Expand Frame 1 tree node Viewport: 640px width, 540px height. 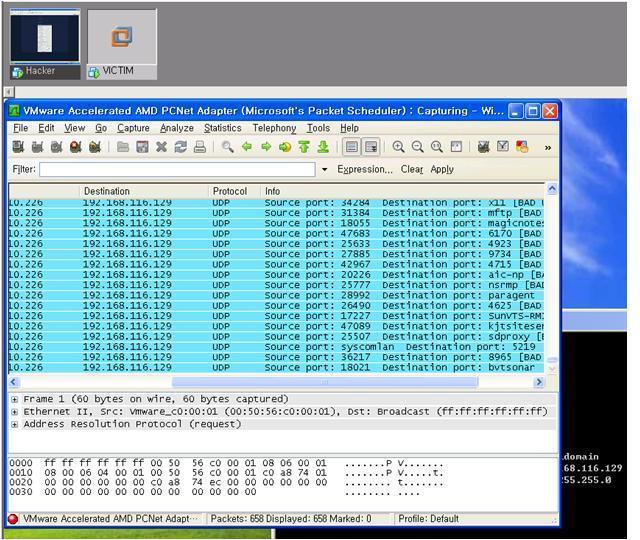coord(15,399)
